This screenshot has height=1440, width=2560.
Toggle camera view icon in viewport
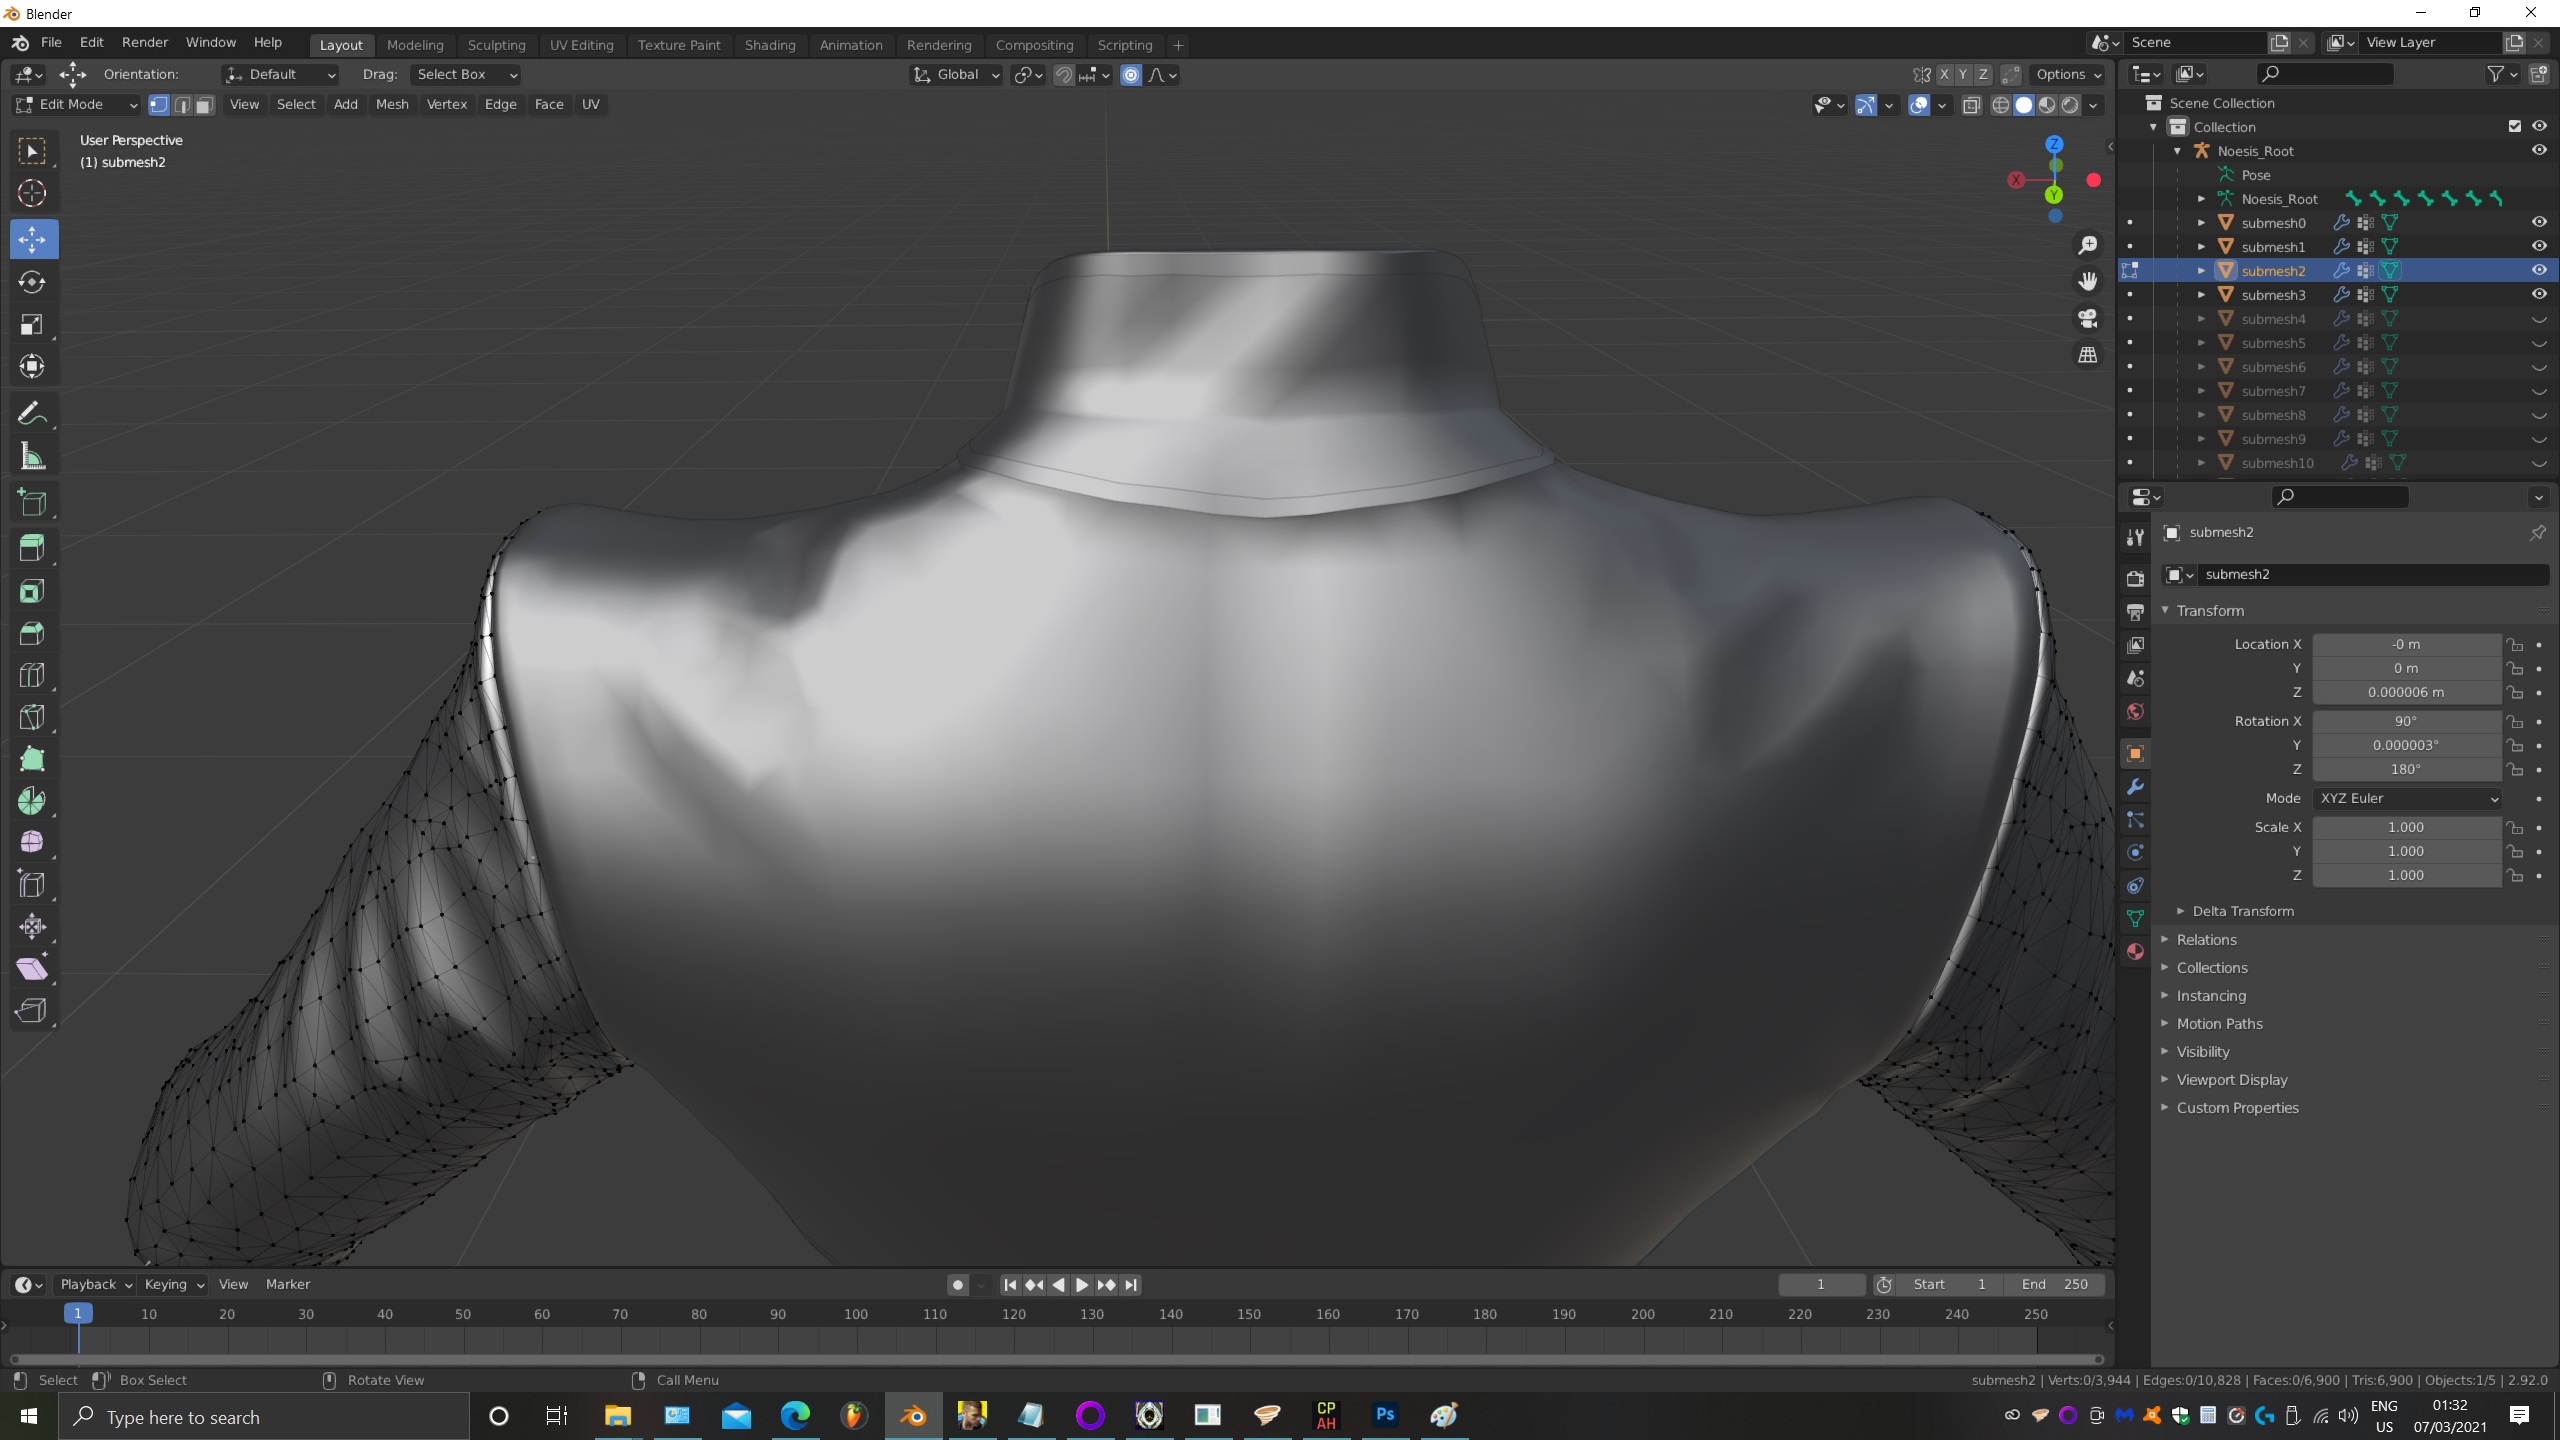tap(2088, 318)
